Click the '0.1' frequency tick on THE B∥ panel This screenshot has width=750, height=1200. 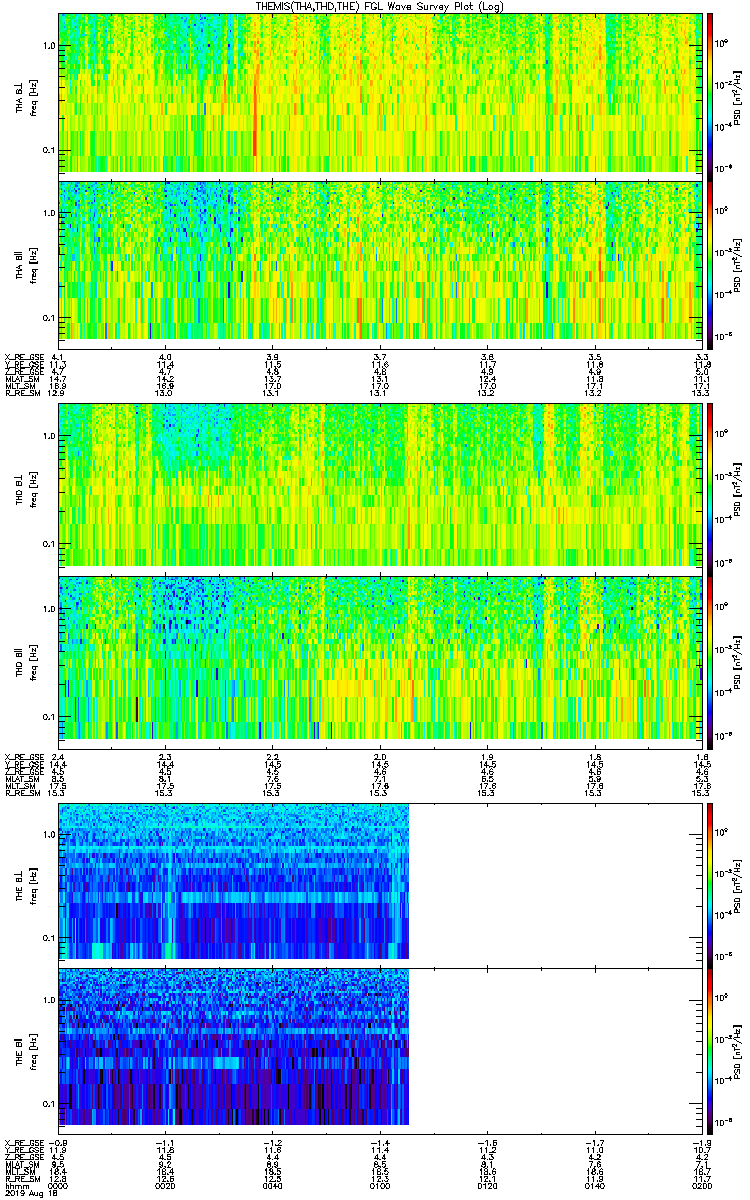[x=48, y=1104]
